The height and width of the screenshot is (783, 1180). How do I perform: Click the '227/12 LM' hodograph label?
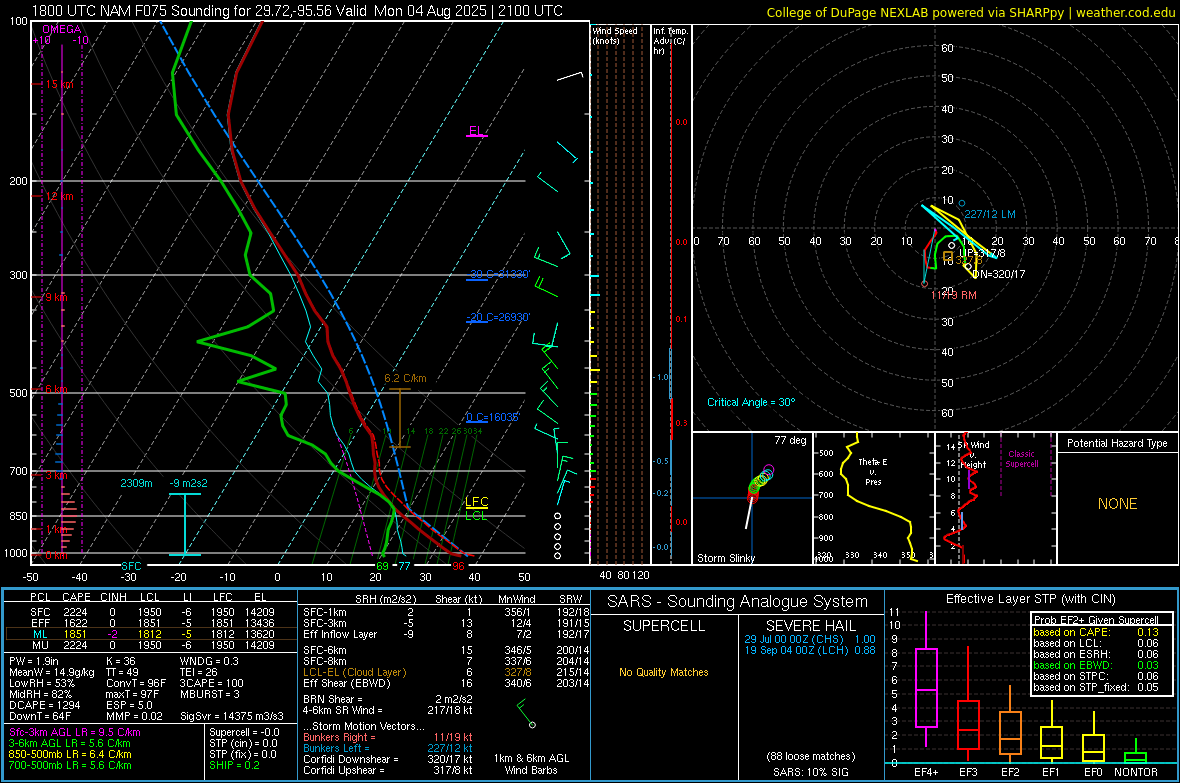click(x=990, y=215)
